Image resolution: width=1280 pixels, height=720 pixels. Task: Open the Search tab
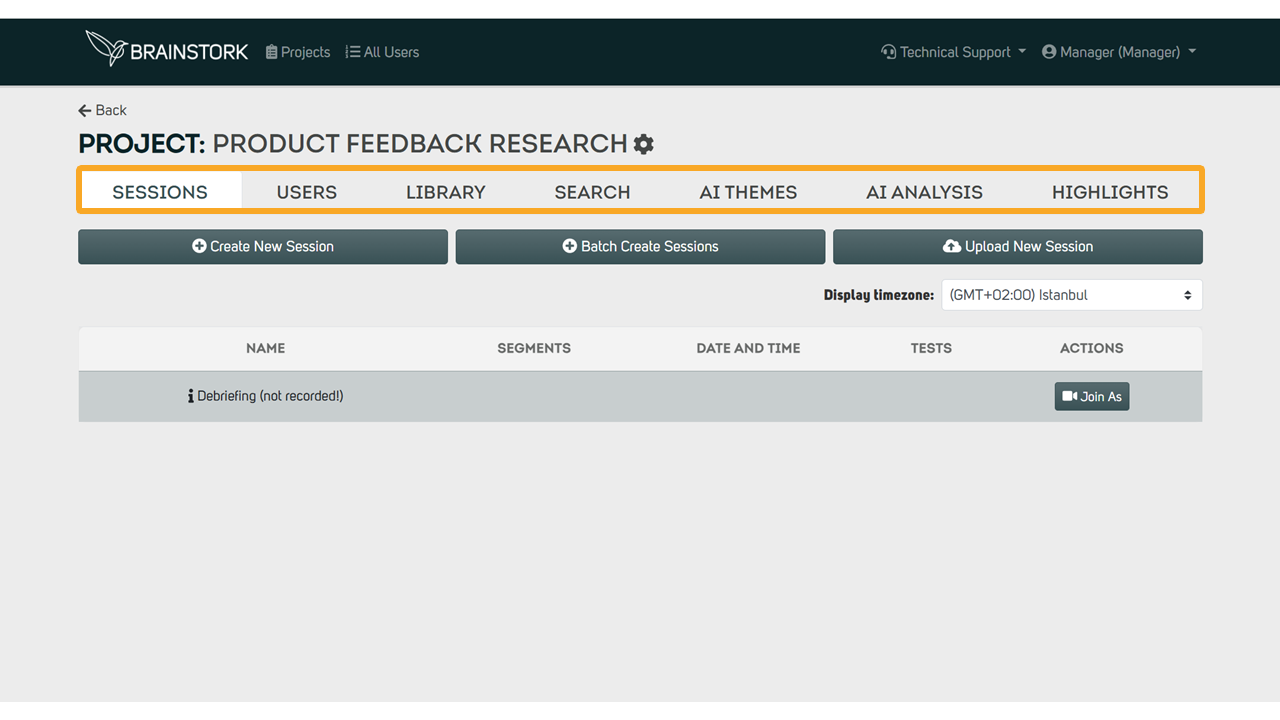coord(592,192)
